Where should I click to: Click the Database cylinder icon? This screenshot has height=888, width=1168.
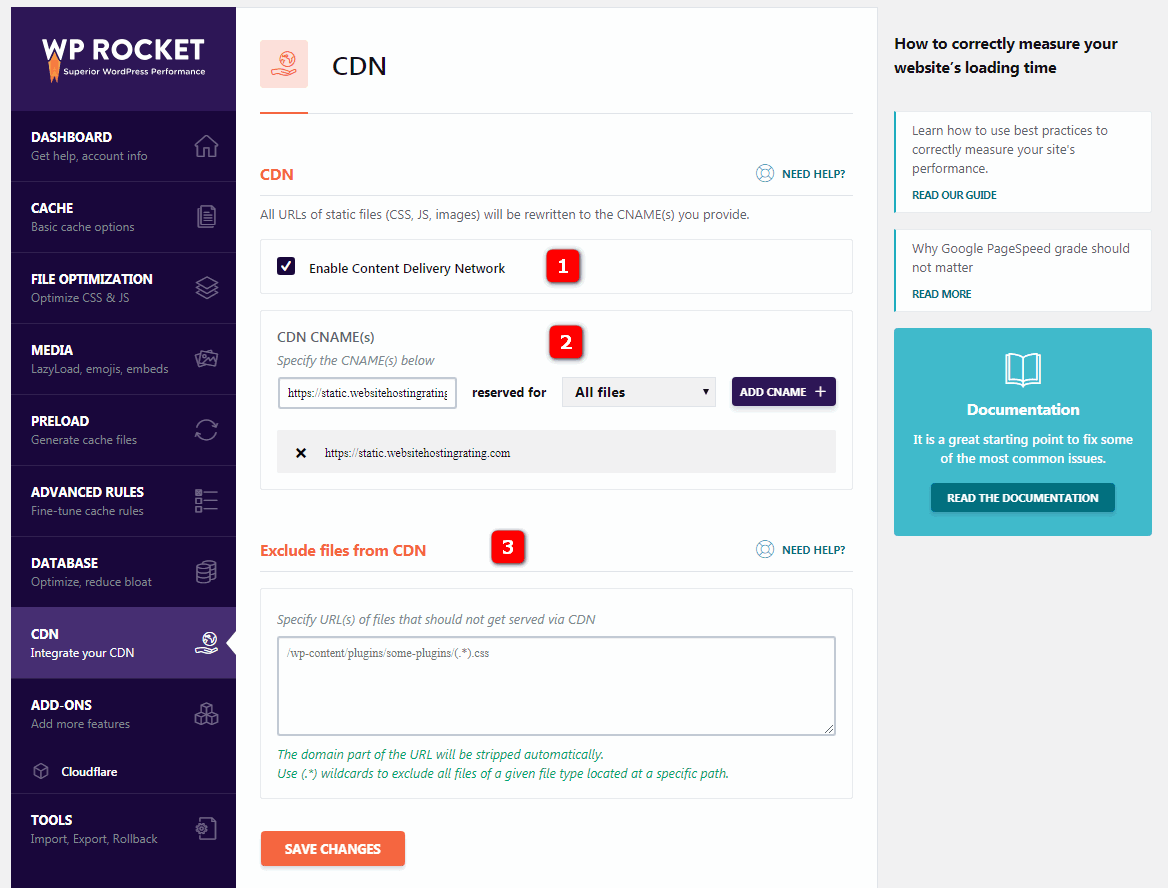(206, 572)
